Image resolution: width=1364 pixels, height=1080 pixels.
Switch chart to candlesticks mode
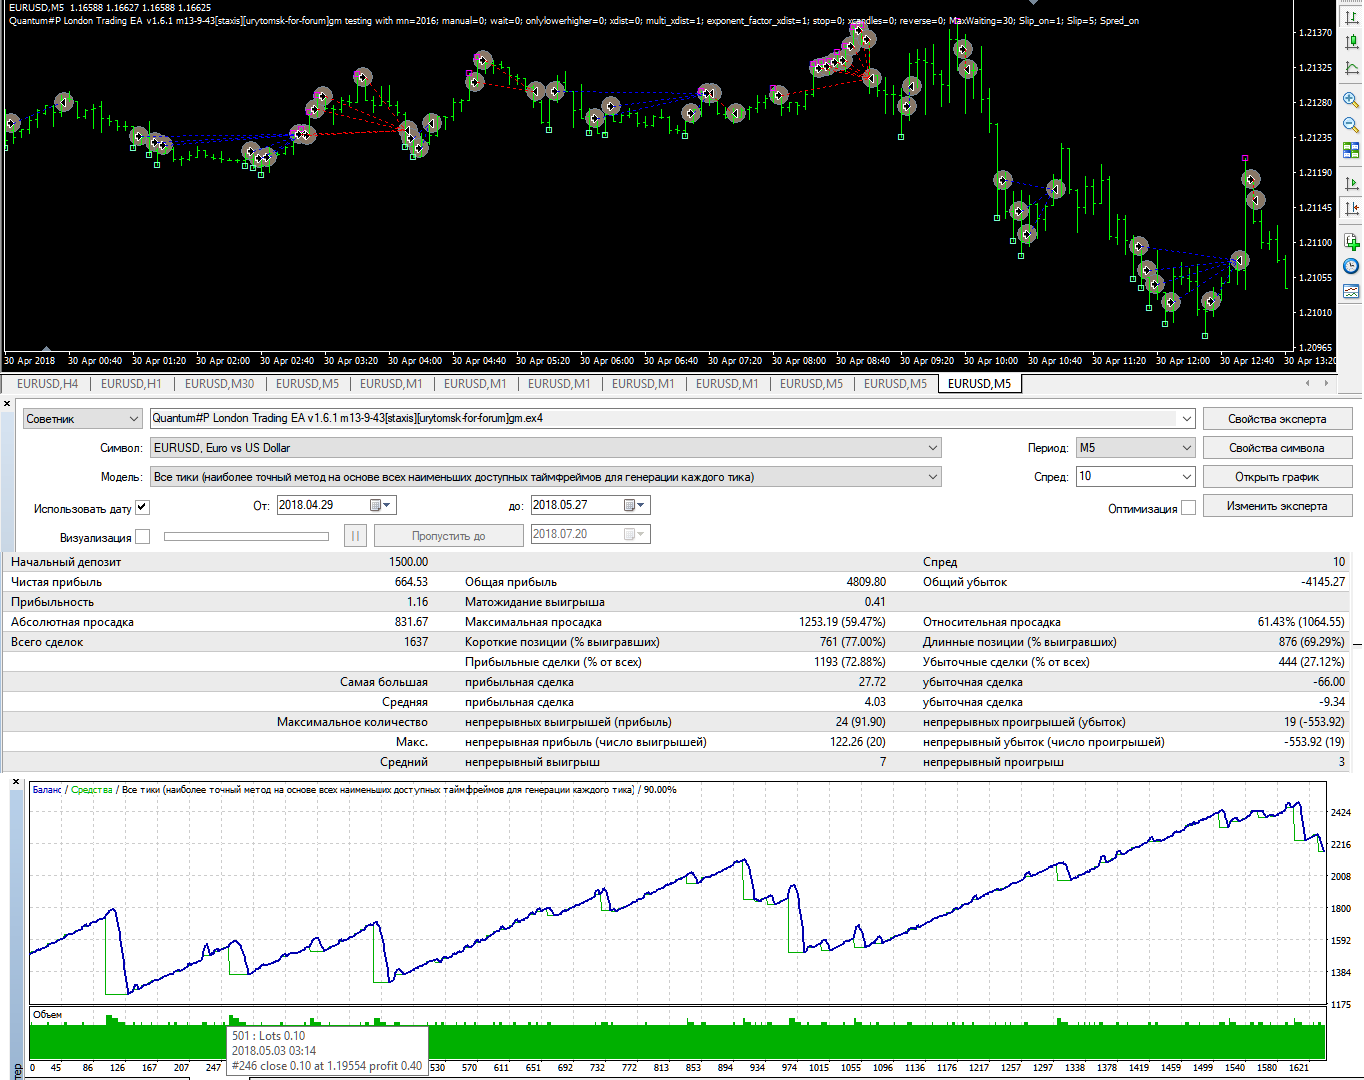1351,42
